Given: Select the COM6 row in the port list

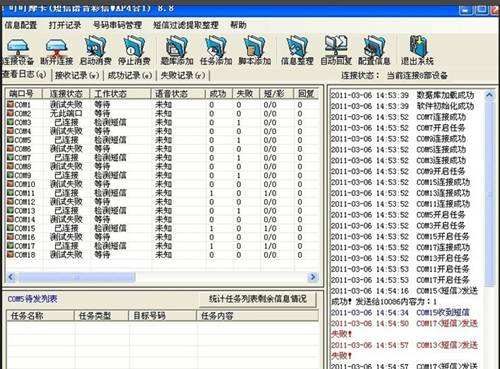Looking at the screenshot, I should click(162, 149).
